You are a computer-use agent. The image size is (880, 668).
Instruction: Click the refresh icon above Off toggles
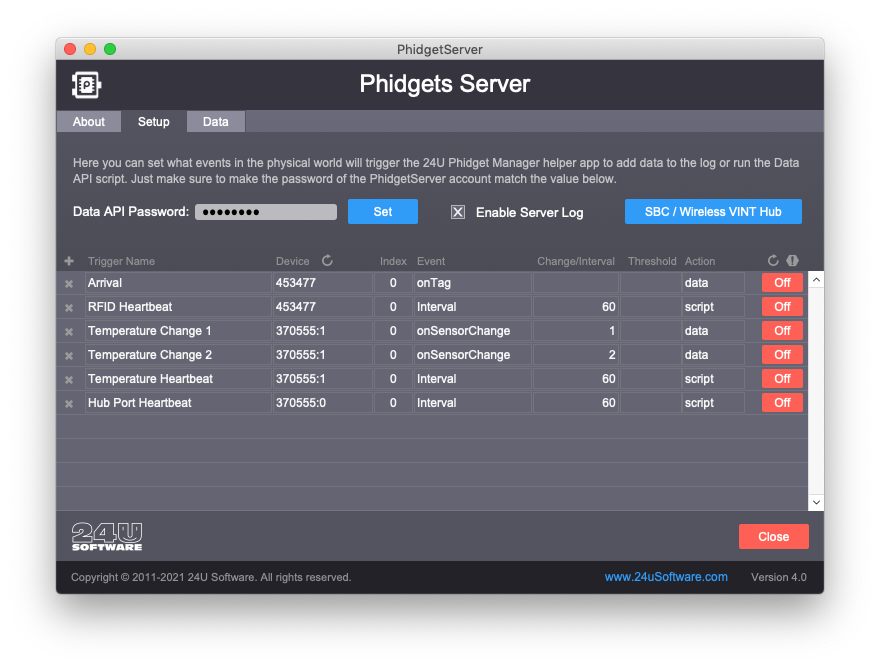(x=773, y=260)
